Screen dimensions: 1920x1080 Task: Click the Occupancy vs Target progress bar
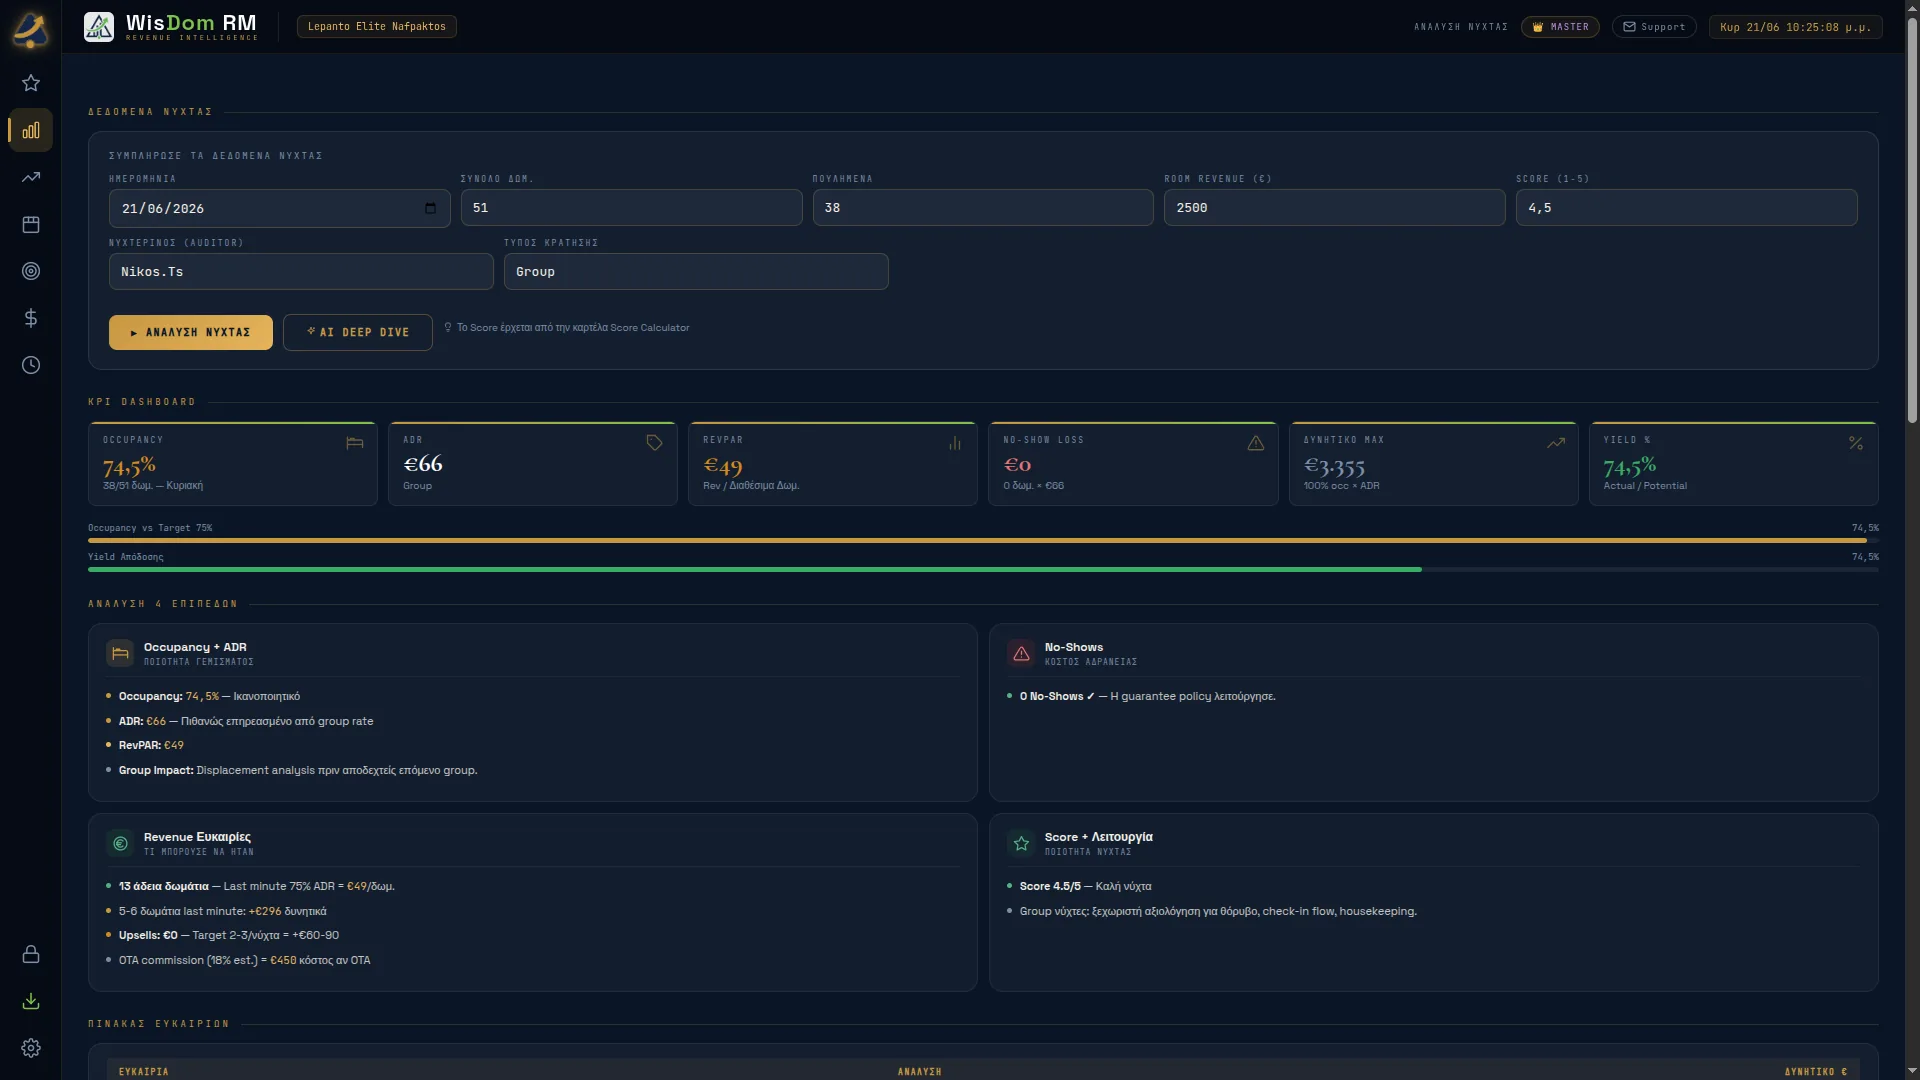coord(983,540)
